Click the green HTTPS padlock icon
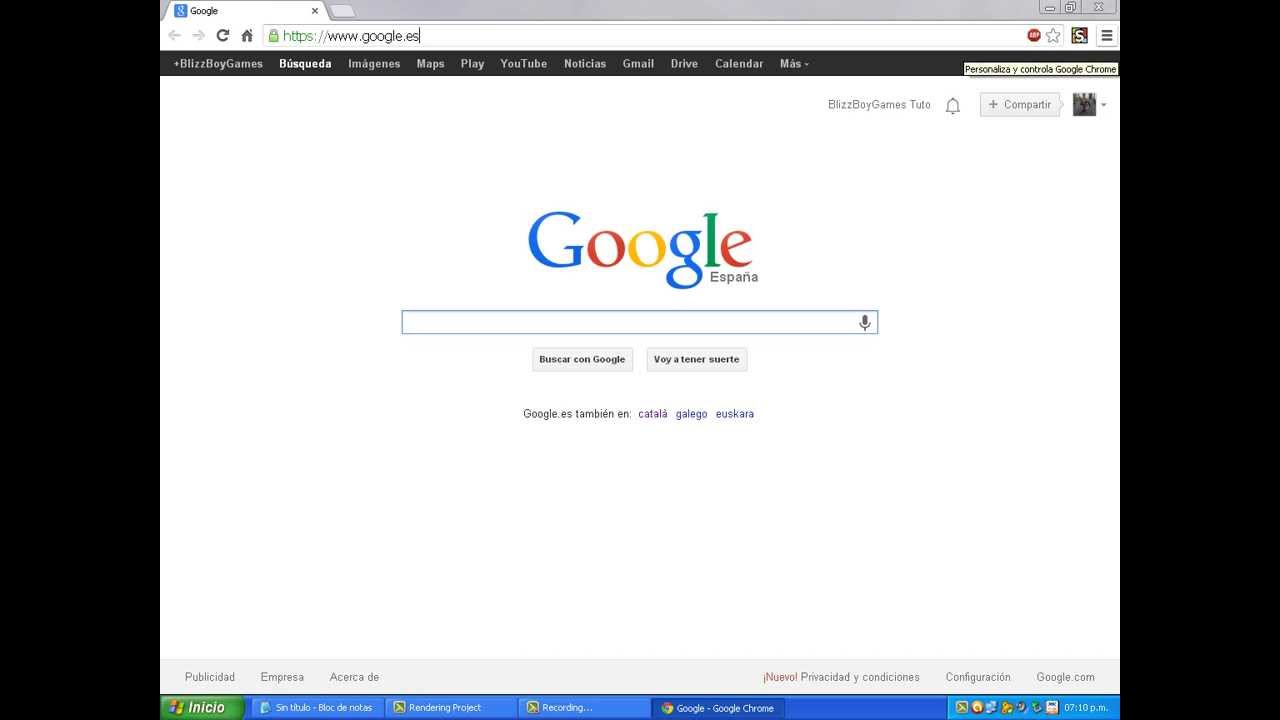Viewport: 1280px width, 720px height. (273, 36)
